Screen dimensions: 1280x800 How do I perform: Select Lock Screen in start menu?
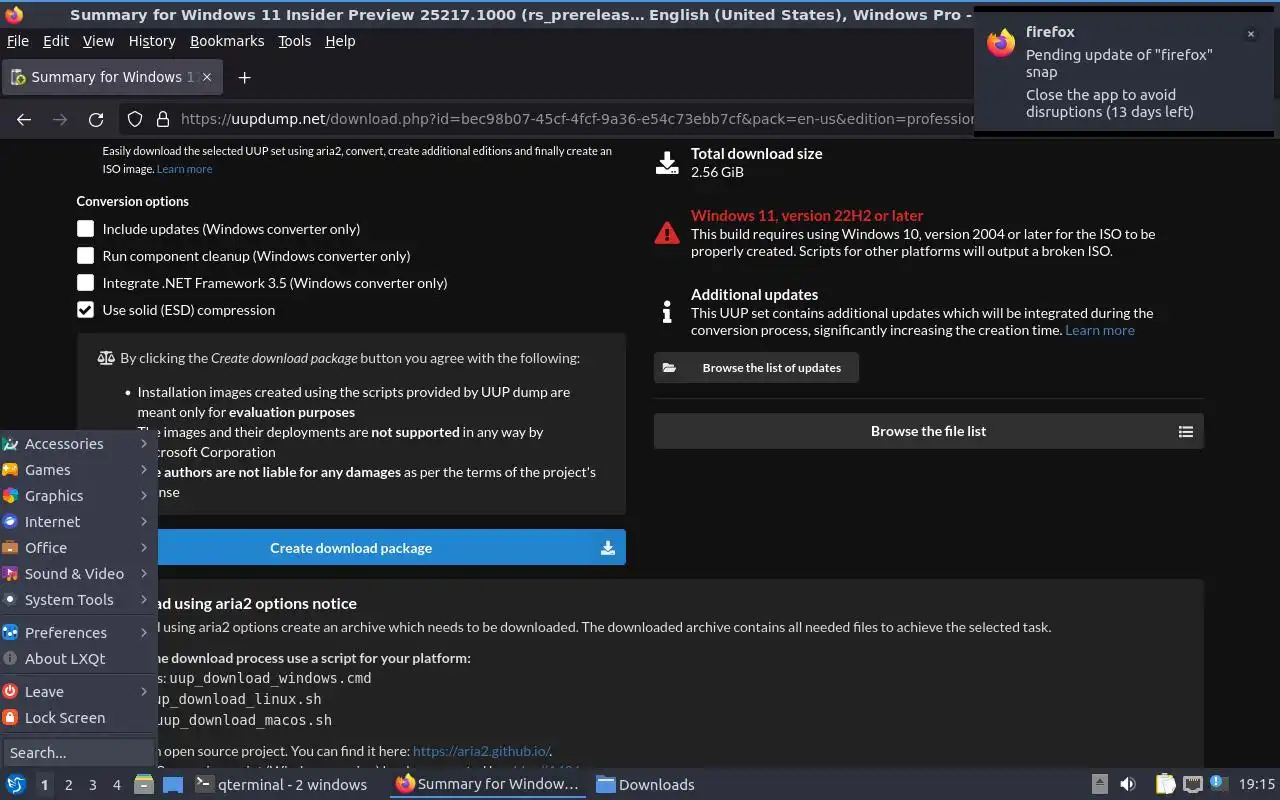[x=76, y=718]
